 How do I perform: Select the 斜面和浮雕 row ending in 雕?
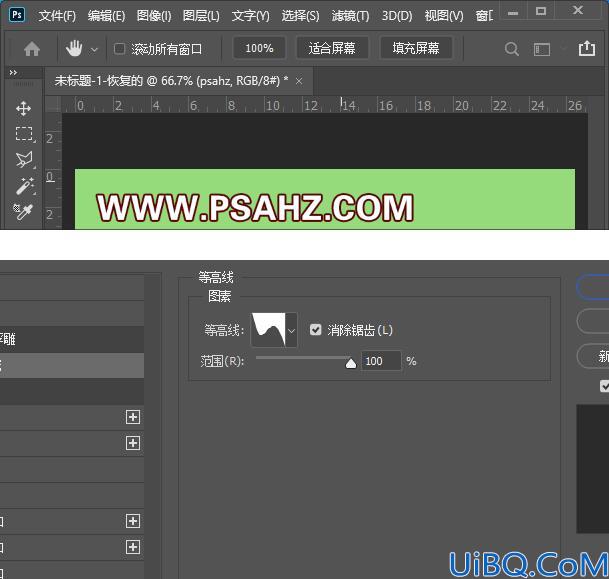(72, 339)
